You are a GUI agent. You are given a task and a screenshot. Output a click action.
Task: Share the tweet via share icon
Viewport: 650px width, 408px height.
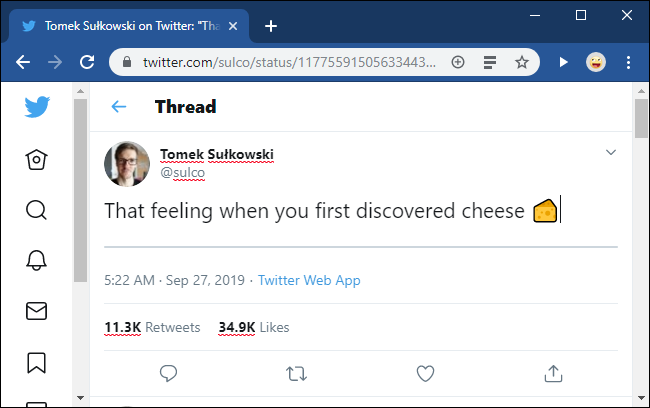pos(553,373)
